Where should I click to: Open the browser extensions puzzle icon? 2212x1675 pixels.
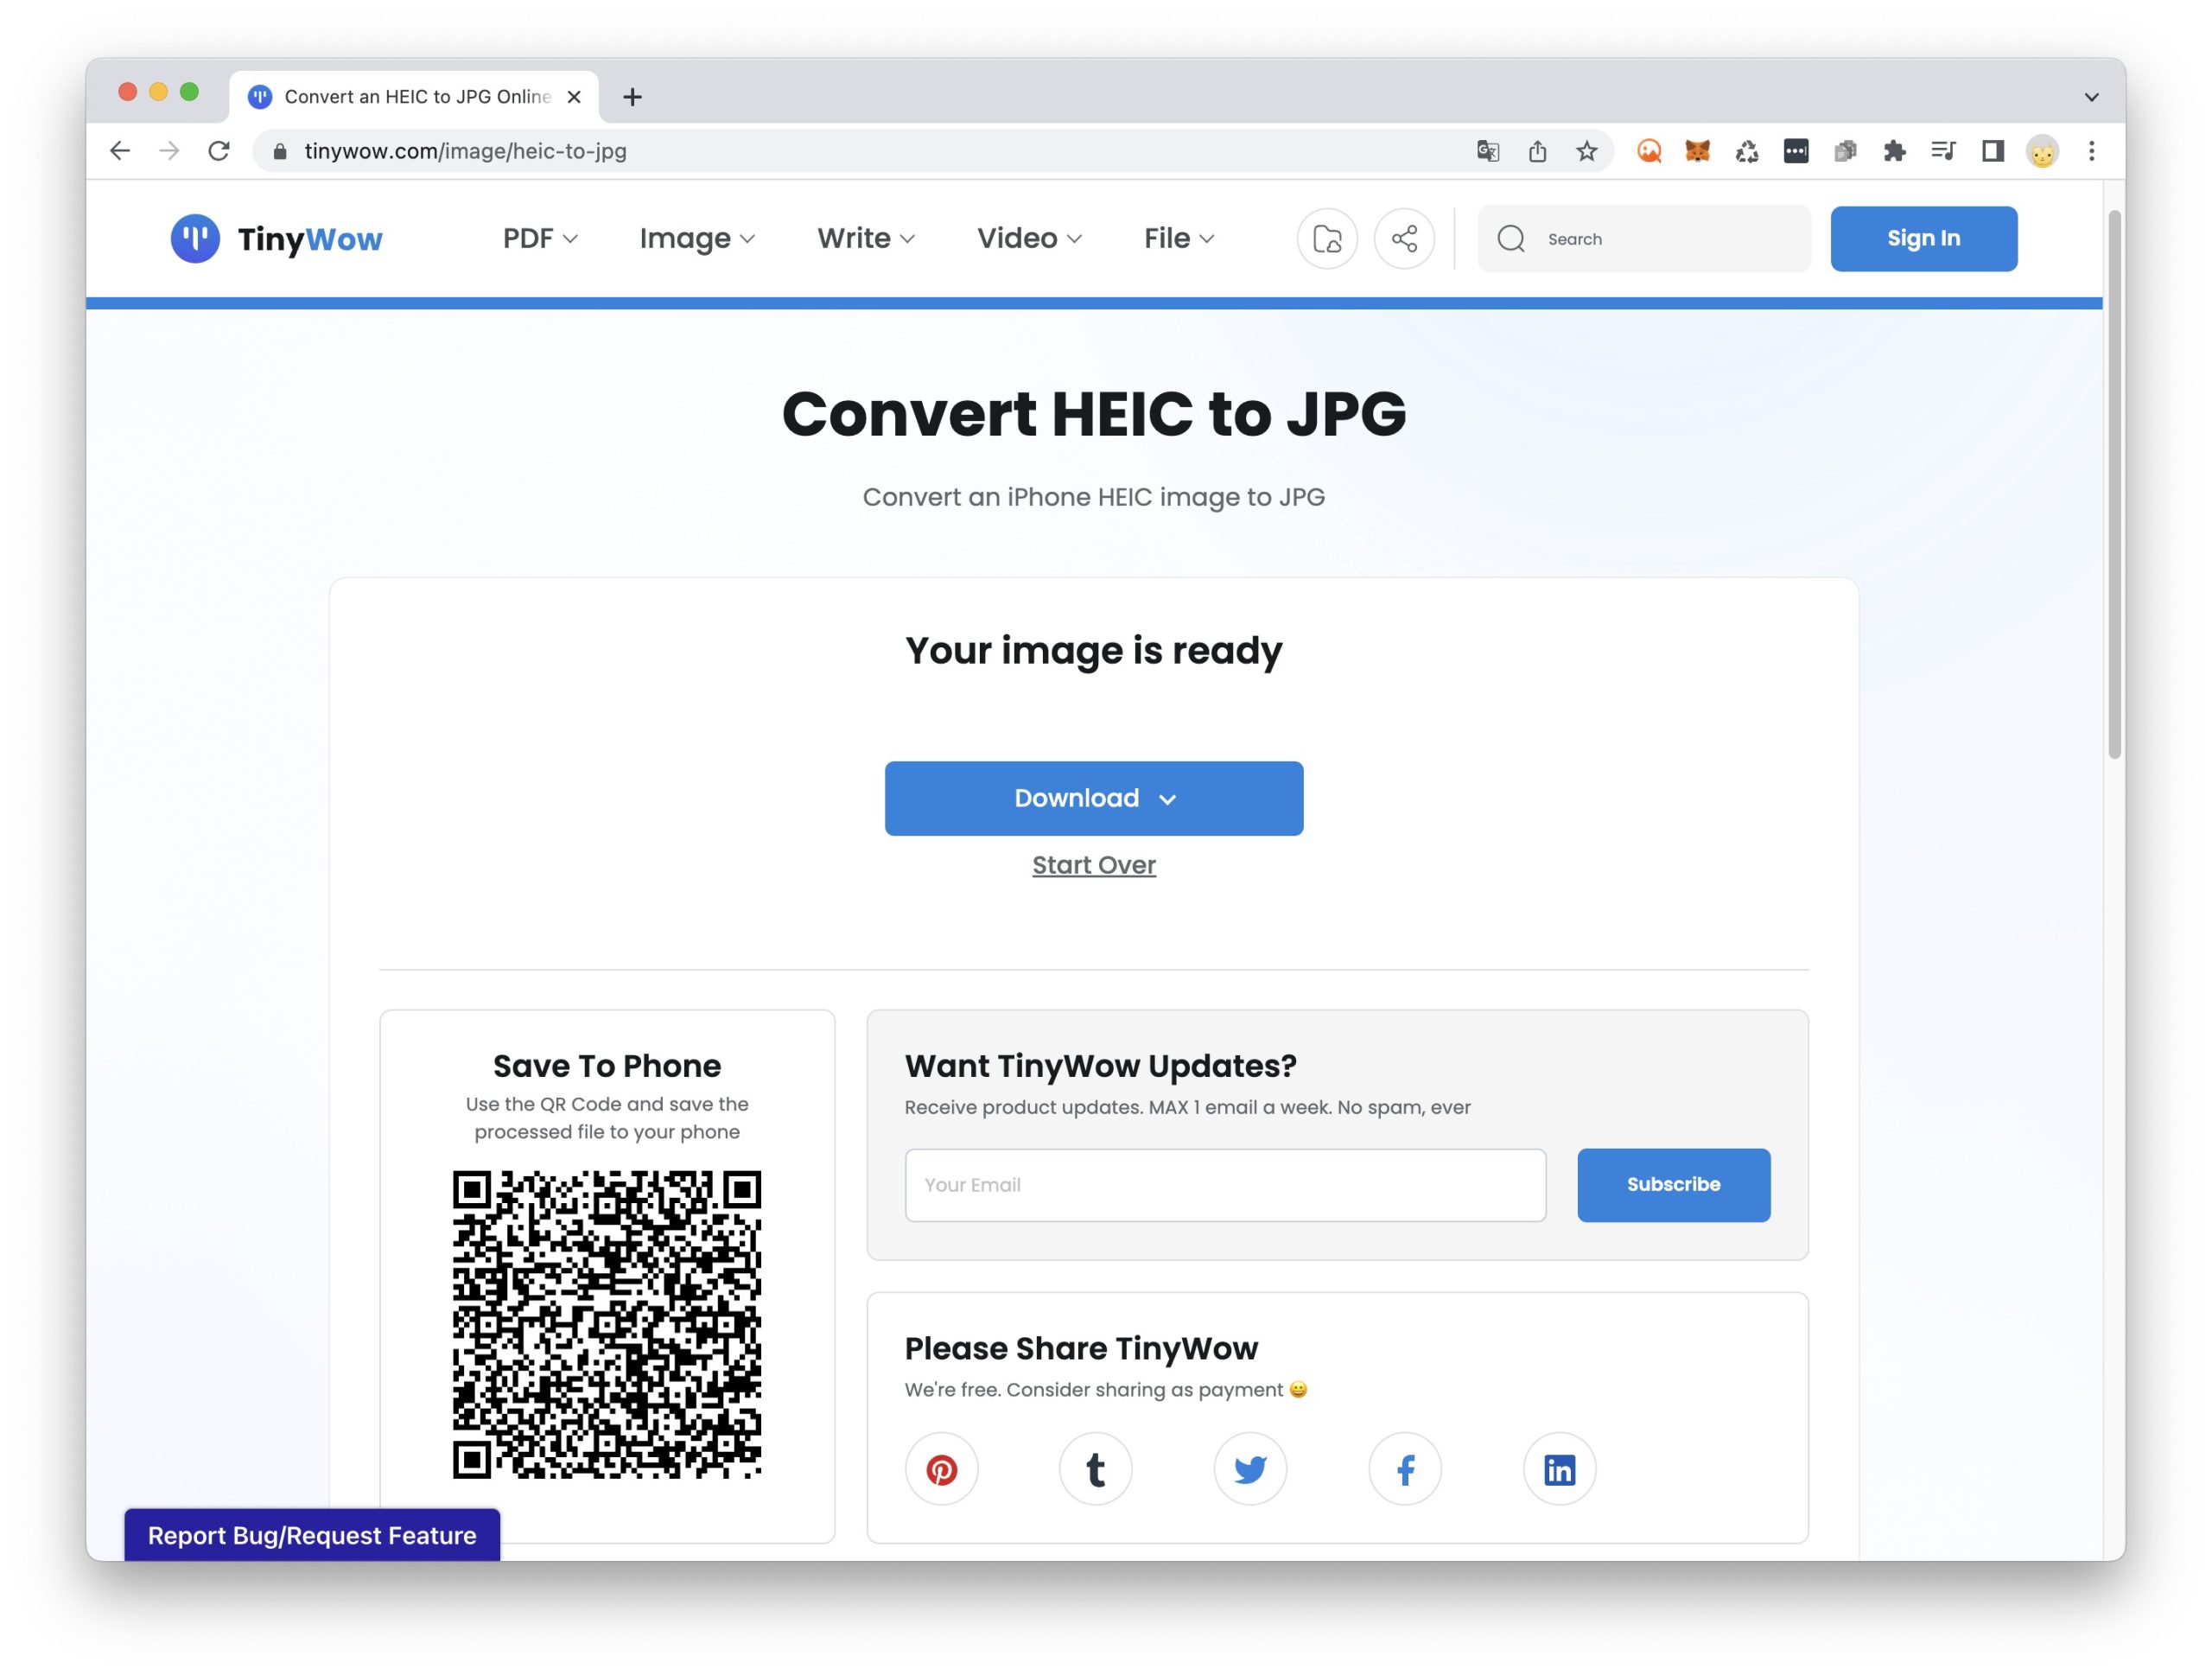pyautogui.click(x=1894, y=151)
